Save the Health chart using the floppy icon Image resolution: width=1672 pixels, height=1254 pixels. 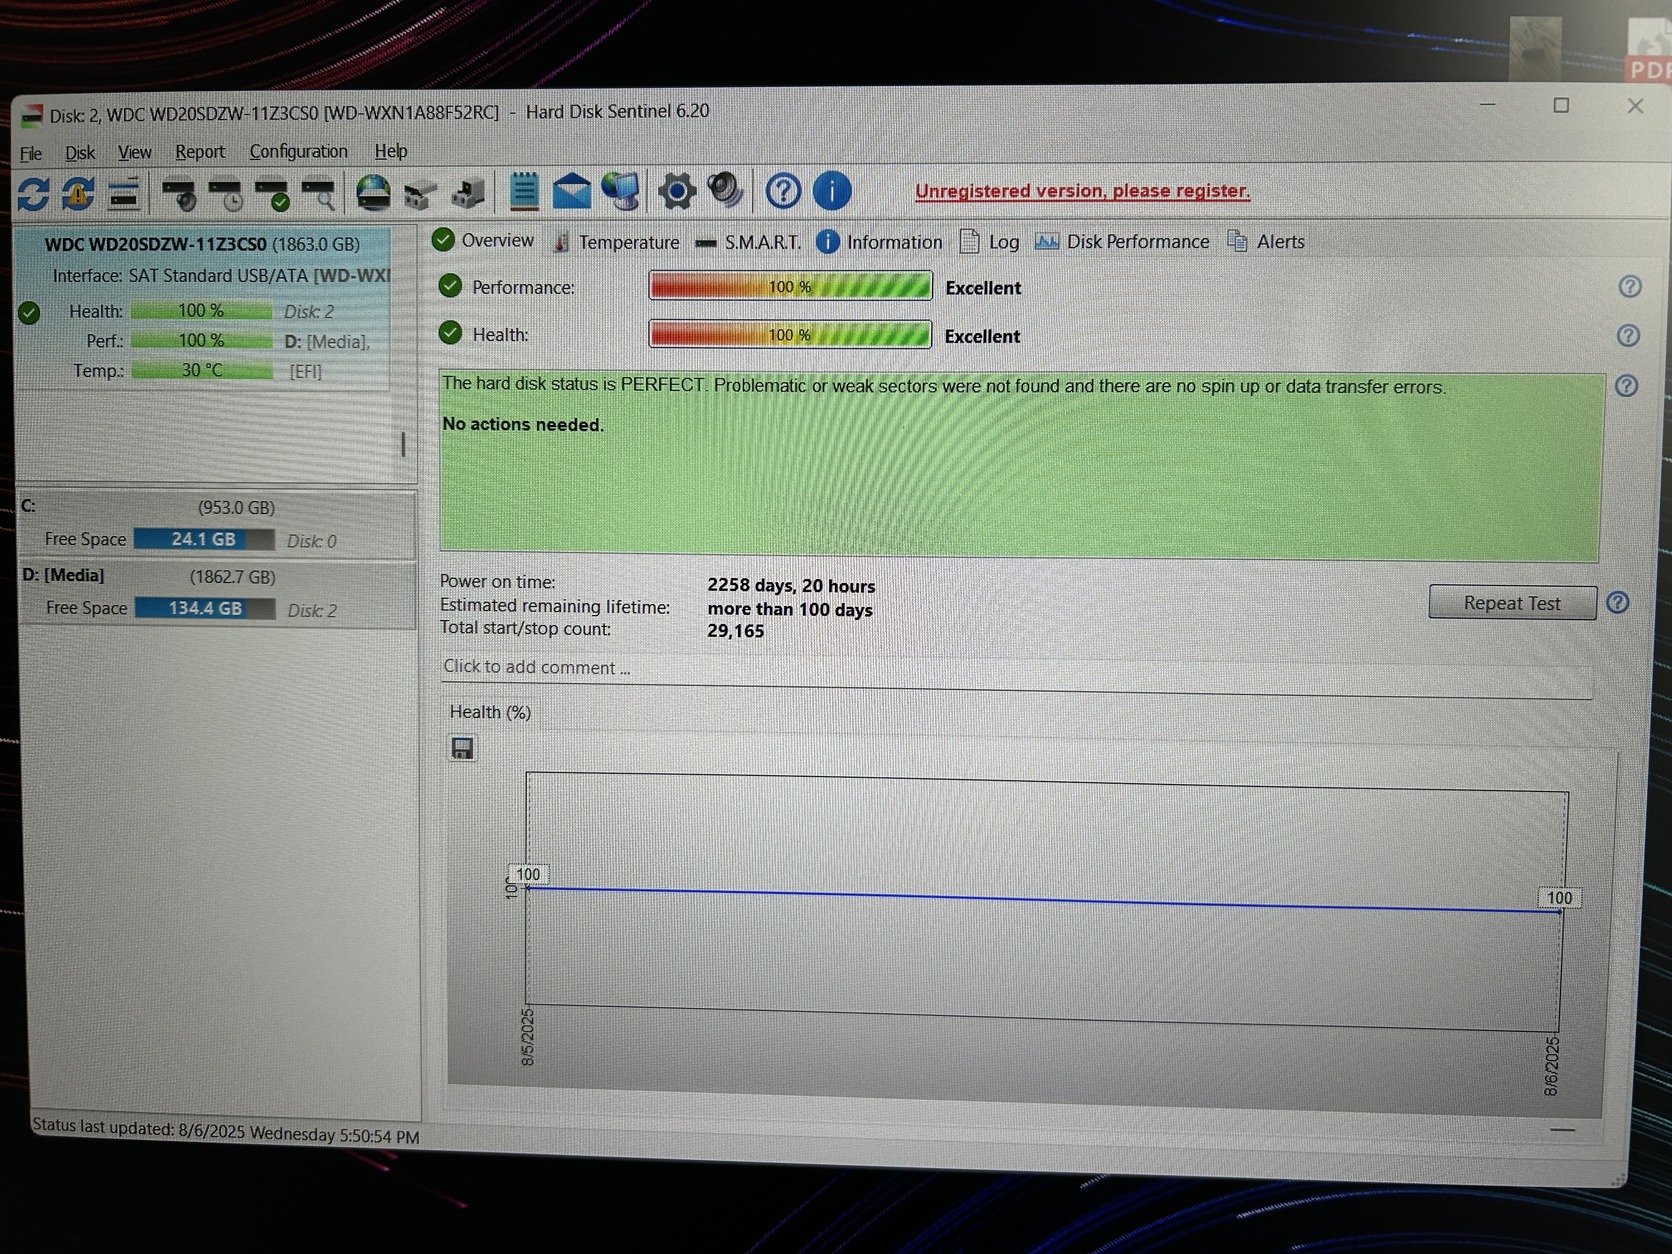point(462,748)
